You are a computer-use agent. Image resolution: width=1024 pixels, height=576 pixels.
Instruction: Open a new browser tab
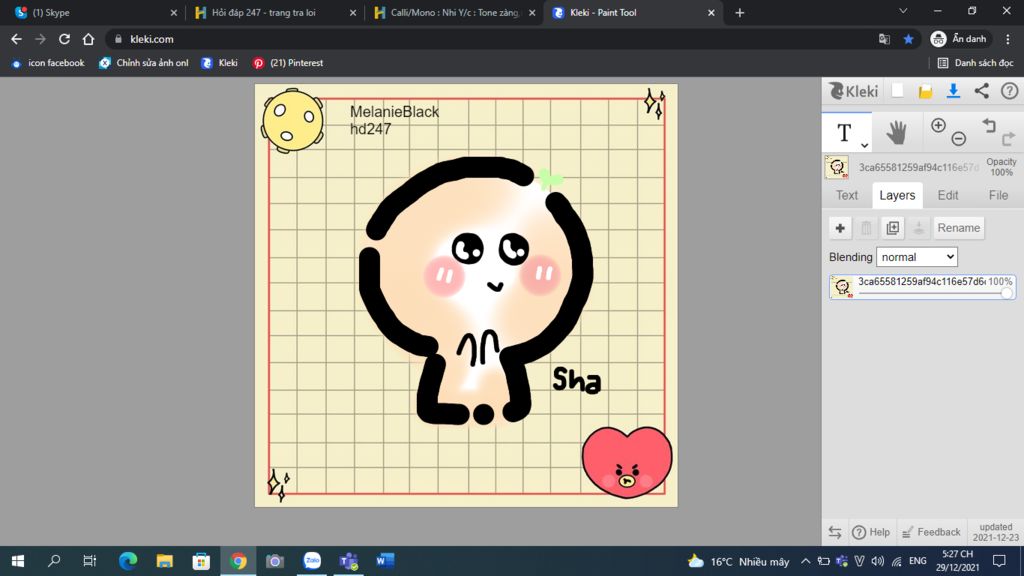pyautogui.click(x=739, y=12)
